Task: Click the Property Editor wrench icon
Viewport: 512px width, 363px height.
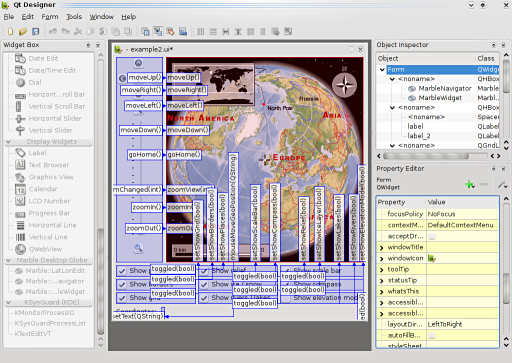Action: 502,184
